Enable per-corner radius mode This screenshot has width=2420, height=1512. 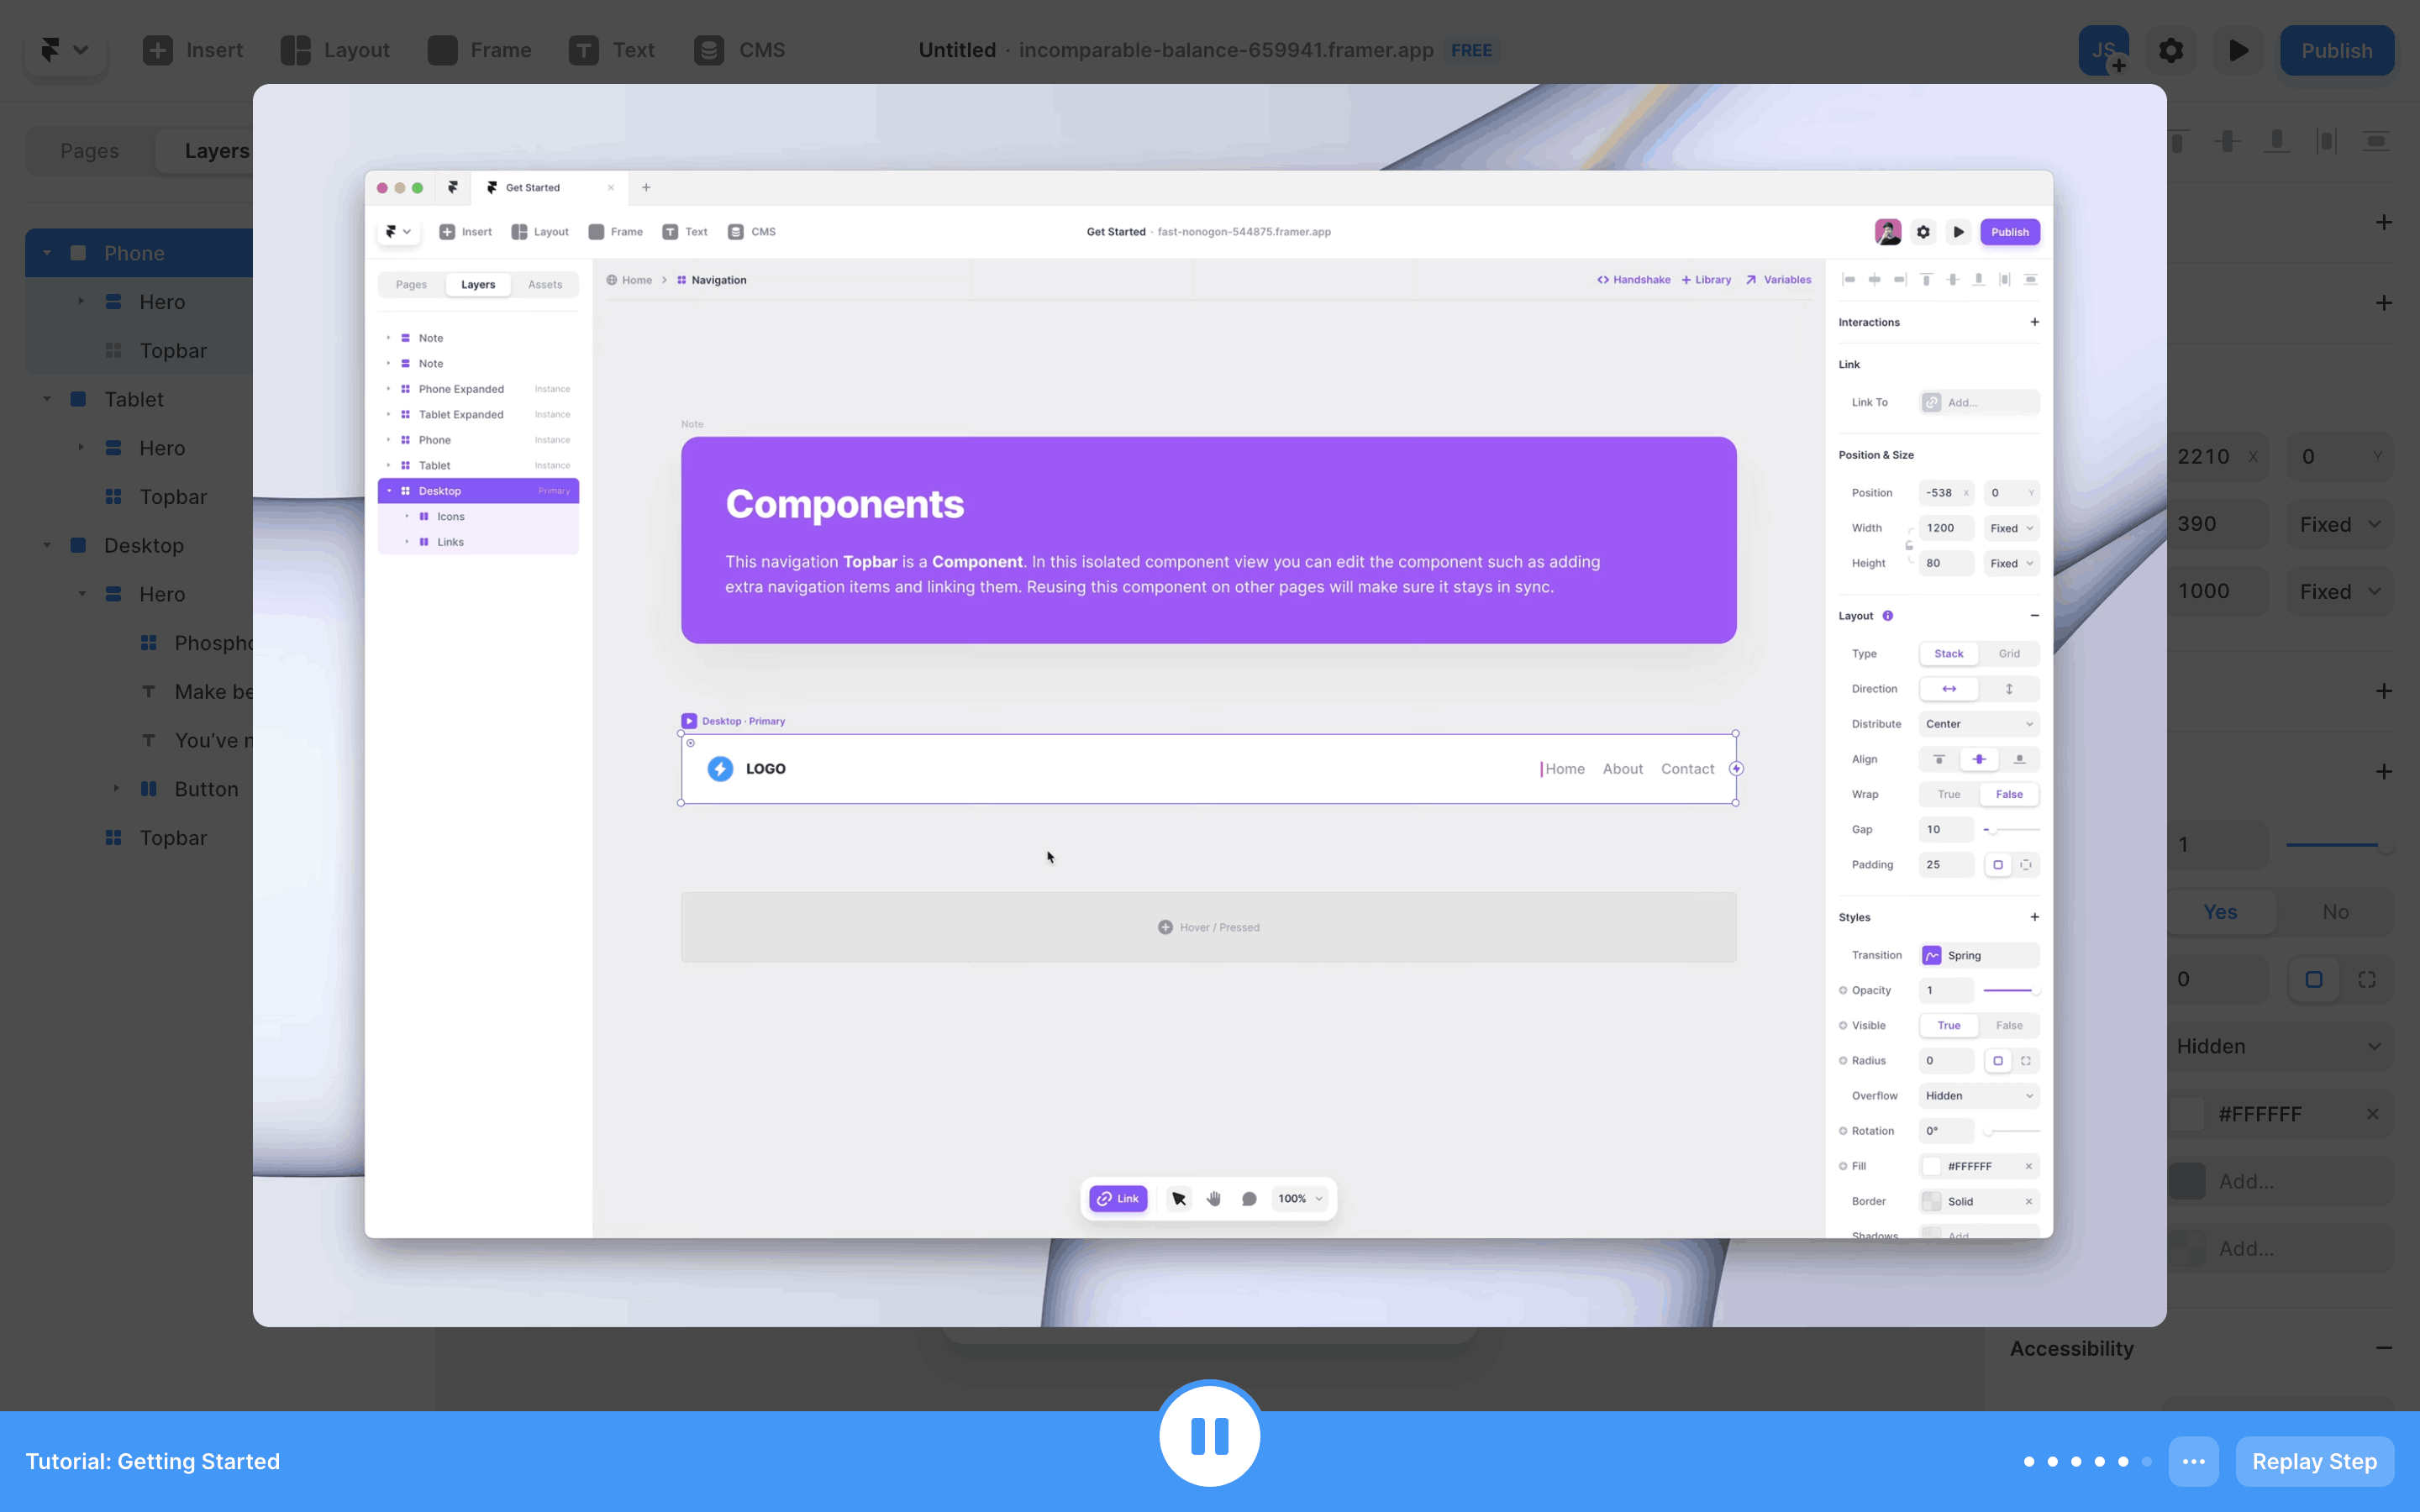pyautogui.click(x=2366, y=980)
